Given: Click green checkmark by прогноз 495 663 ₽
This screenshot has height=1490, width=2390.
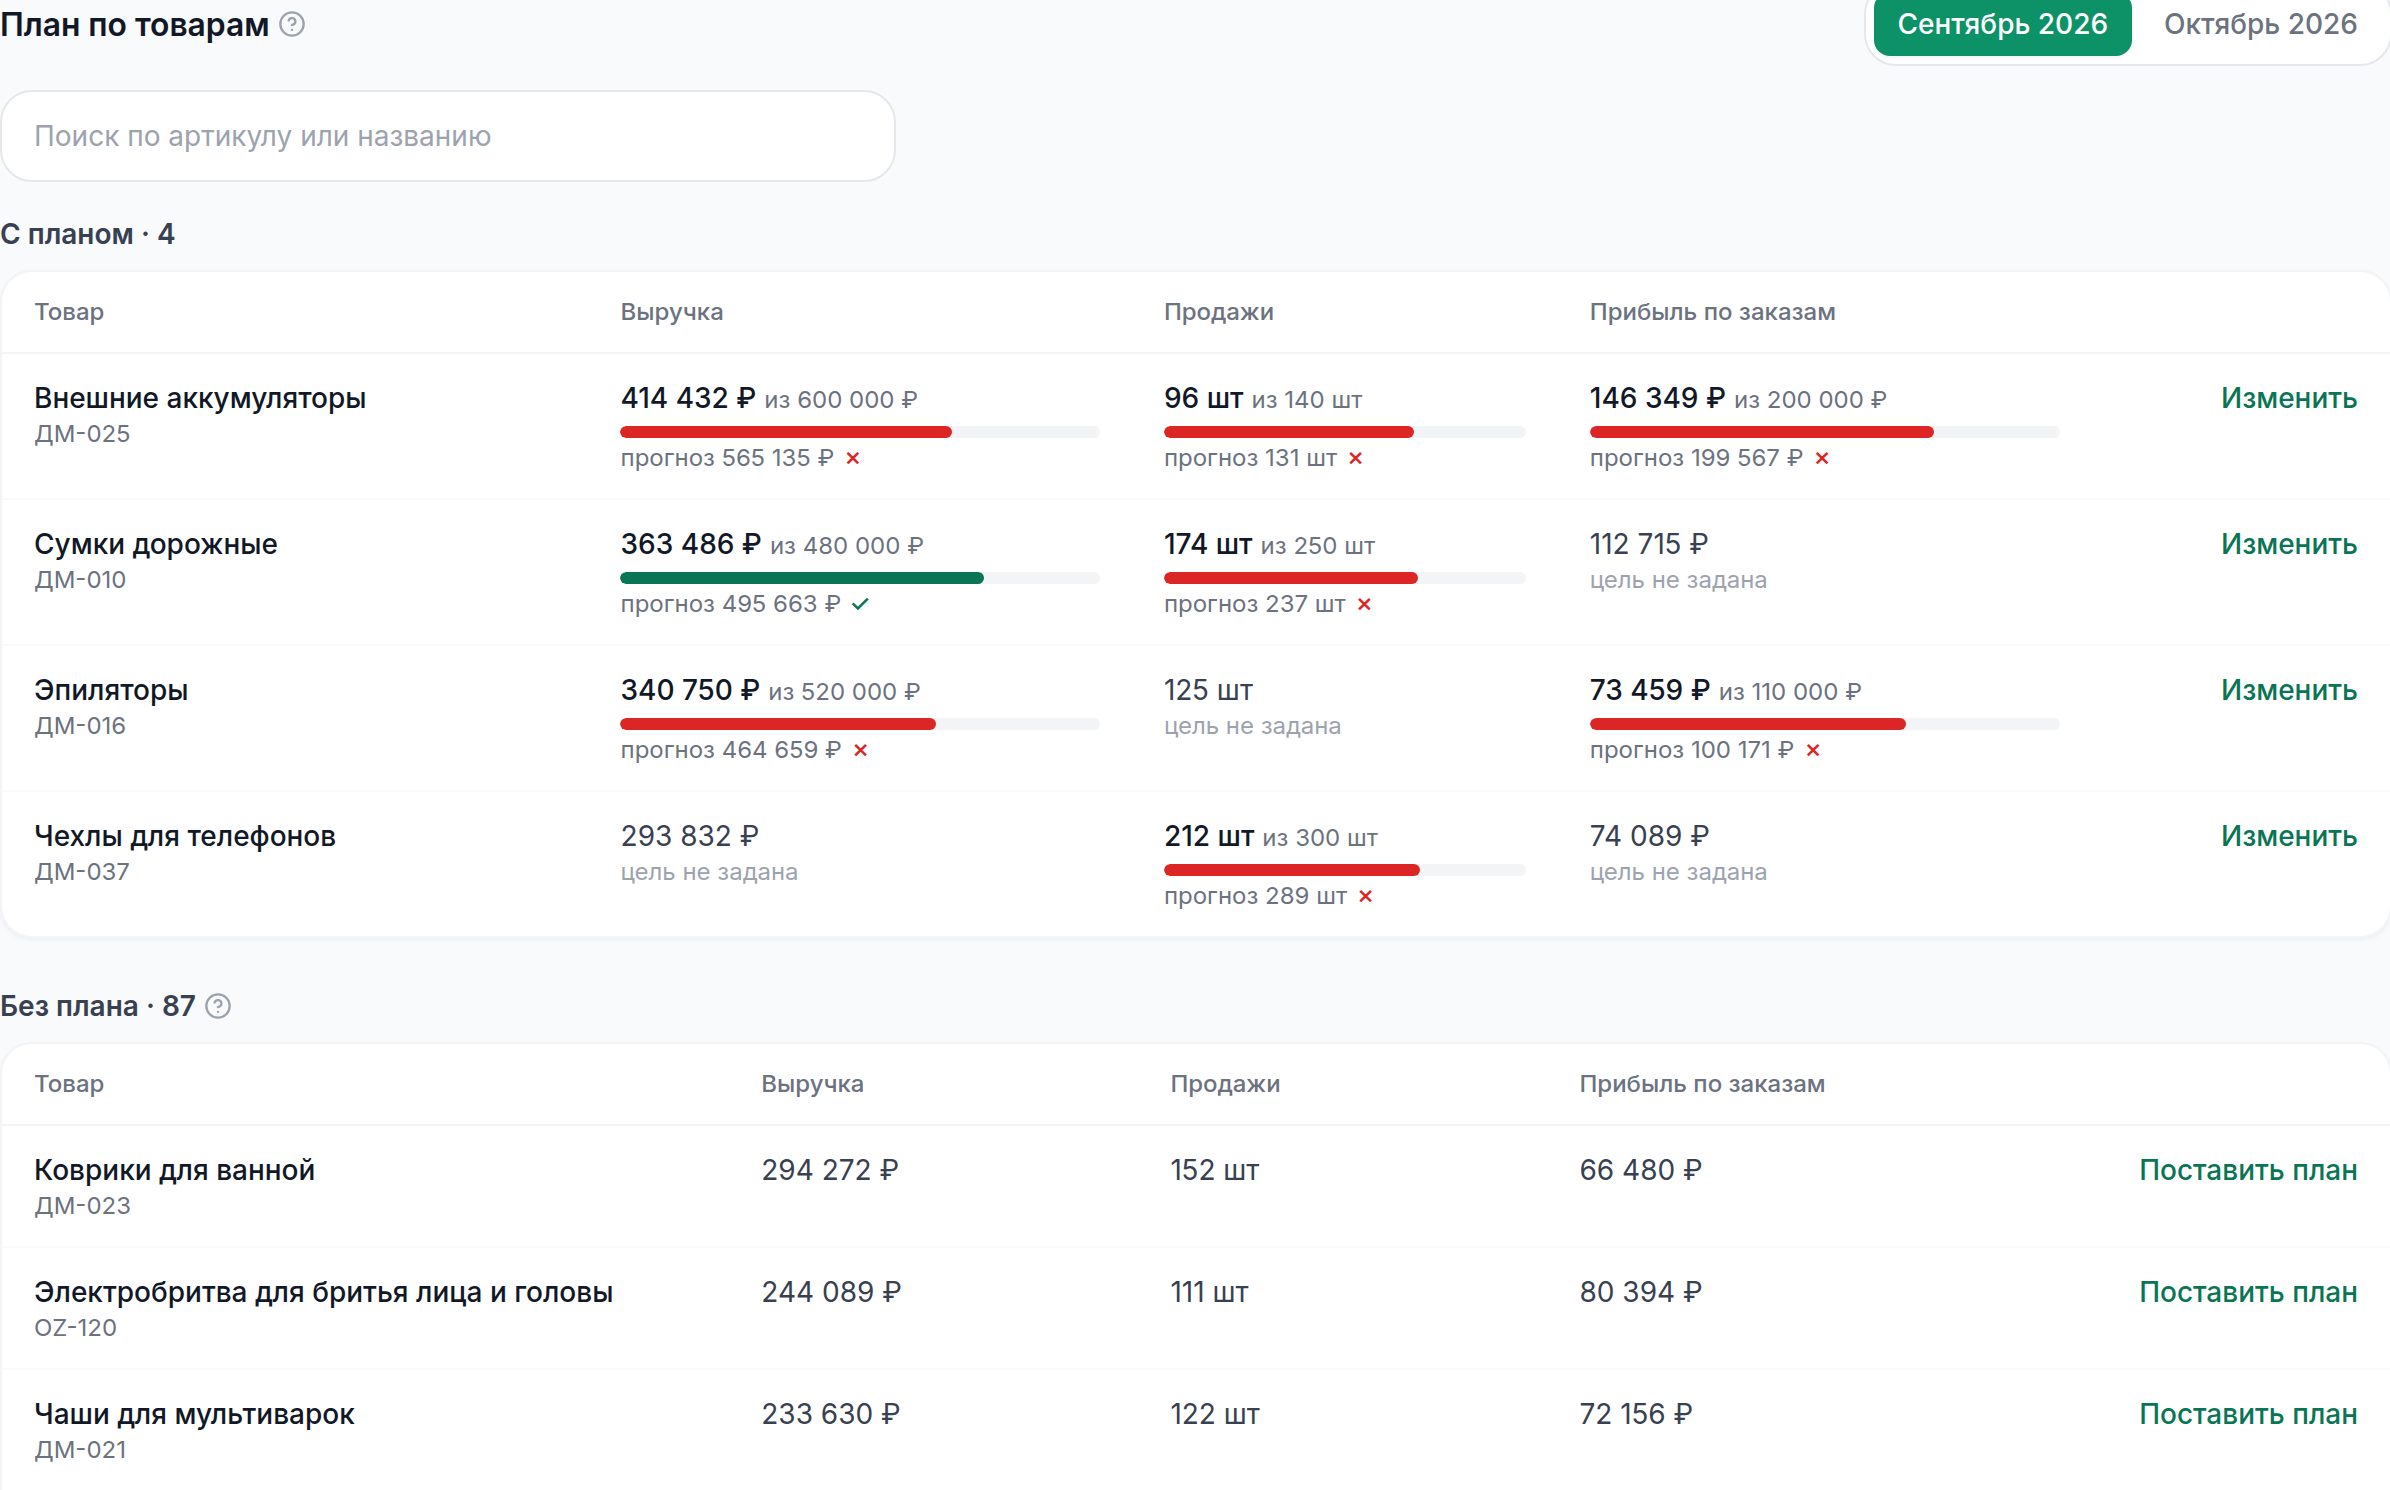Looking at the screenshot, I should click(x=861, y=604).
